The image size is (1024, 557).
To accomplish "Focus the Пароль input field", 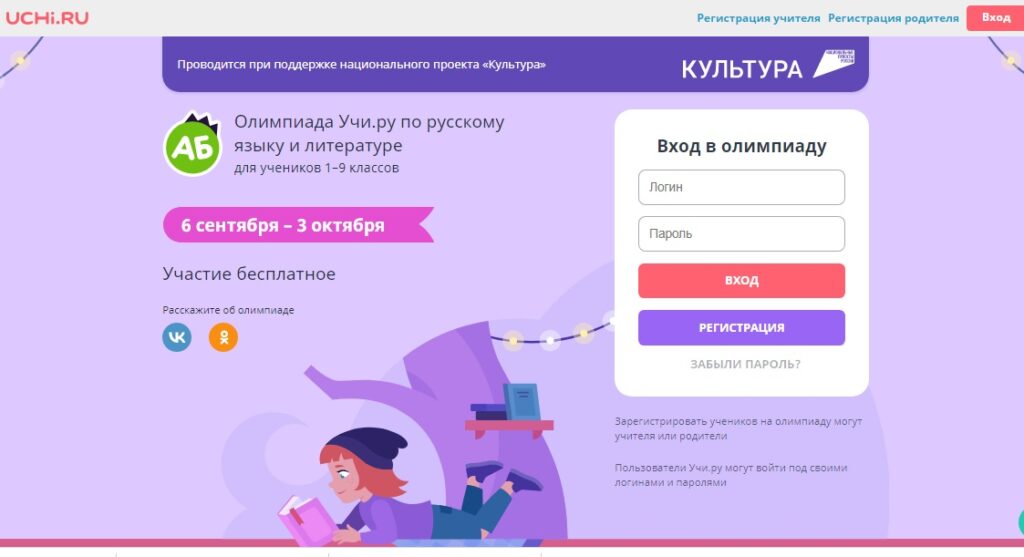I will click(x=741, y=234).
